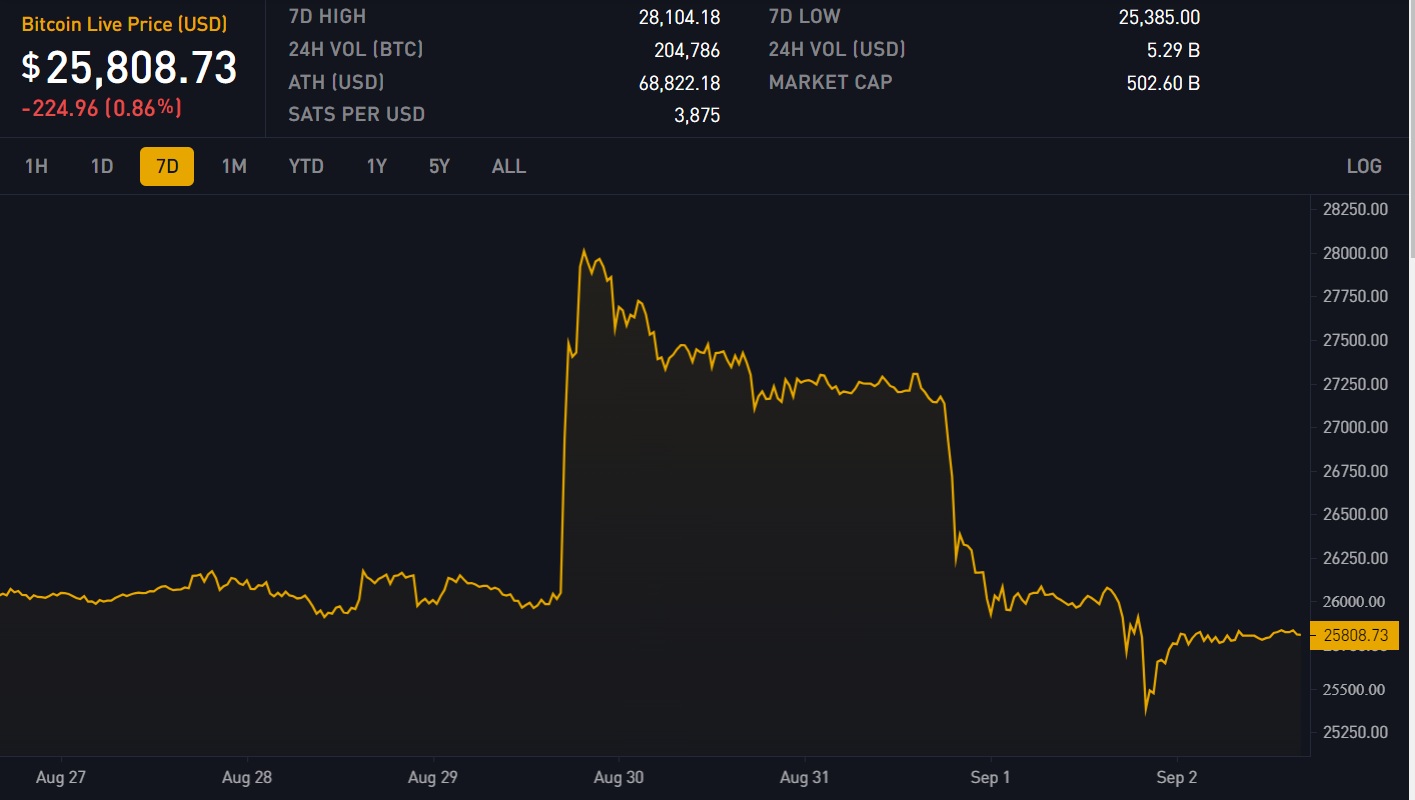Select the 1Y time range

[377, 166]
